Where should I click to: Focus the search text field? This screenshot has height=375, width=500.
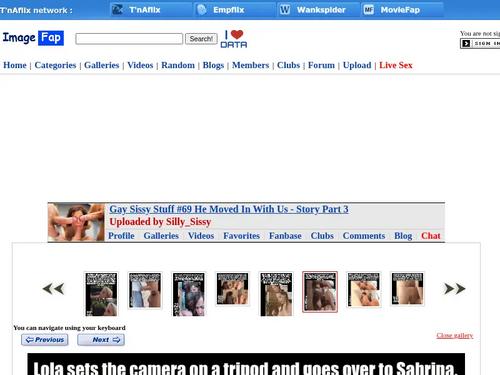click(129, 39)
